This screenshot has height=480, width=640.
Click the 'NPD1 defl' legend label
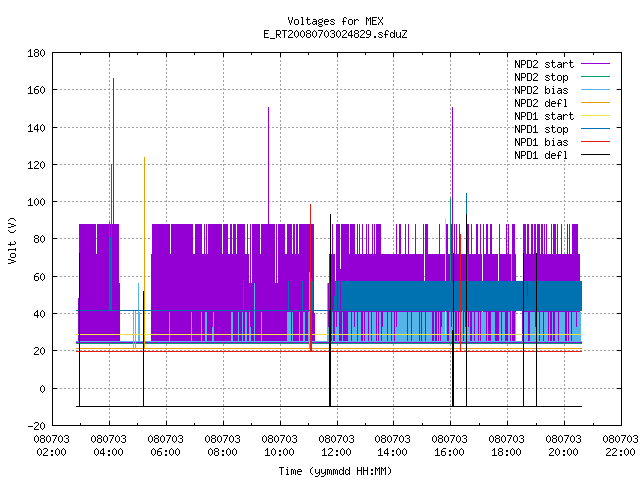541,156
